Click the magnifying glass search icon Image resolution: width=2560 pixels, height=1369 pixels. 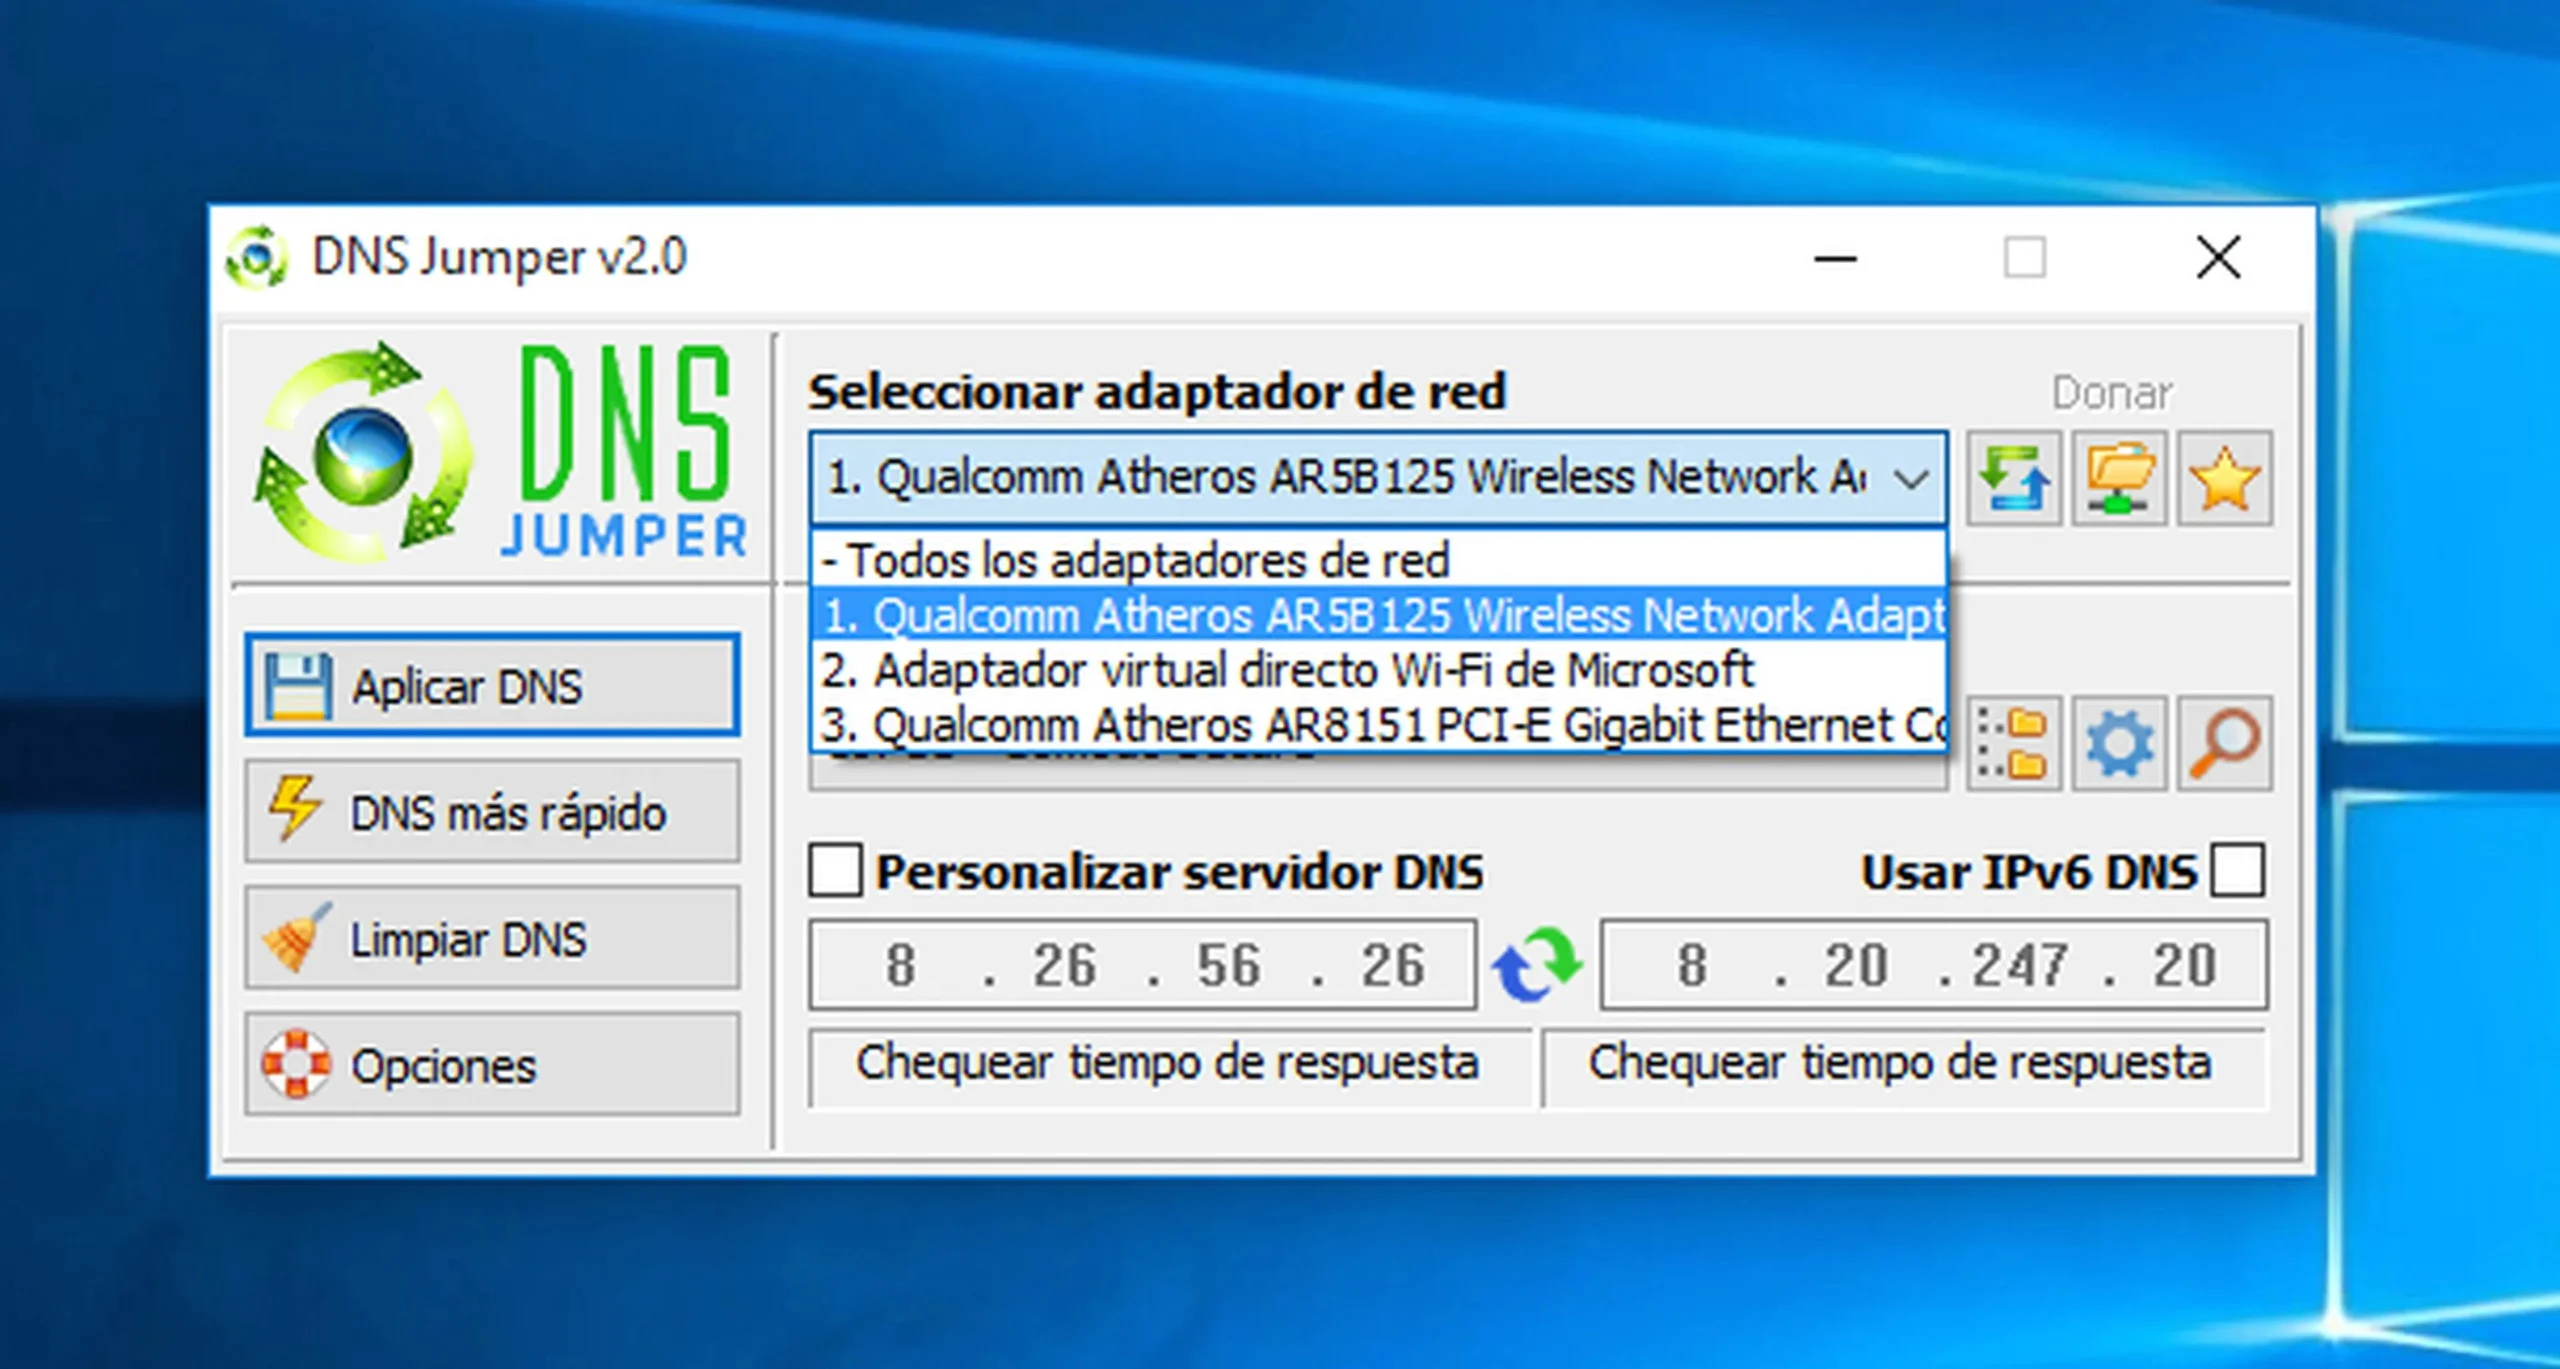[2225, 744]
